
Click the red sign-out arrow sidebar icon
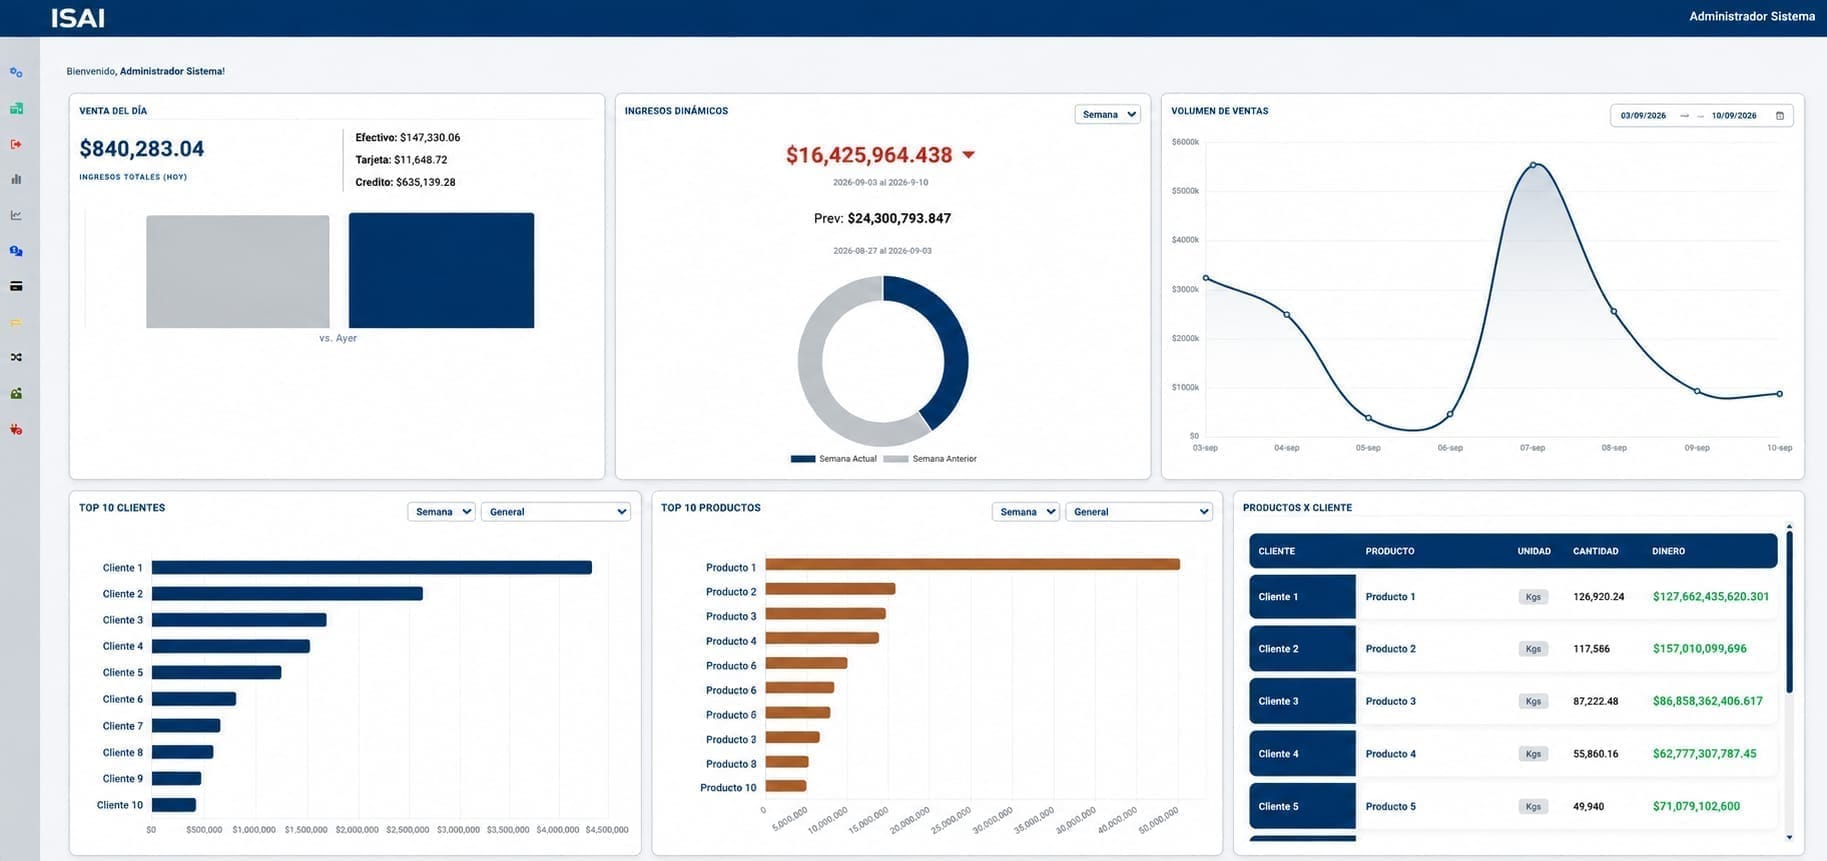click(x=16, y=144)
